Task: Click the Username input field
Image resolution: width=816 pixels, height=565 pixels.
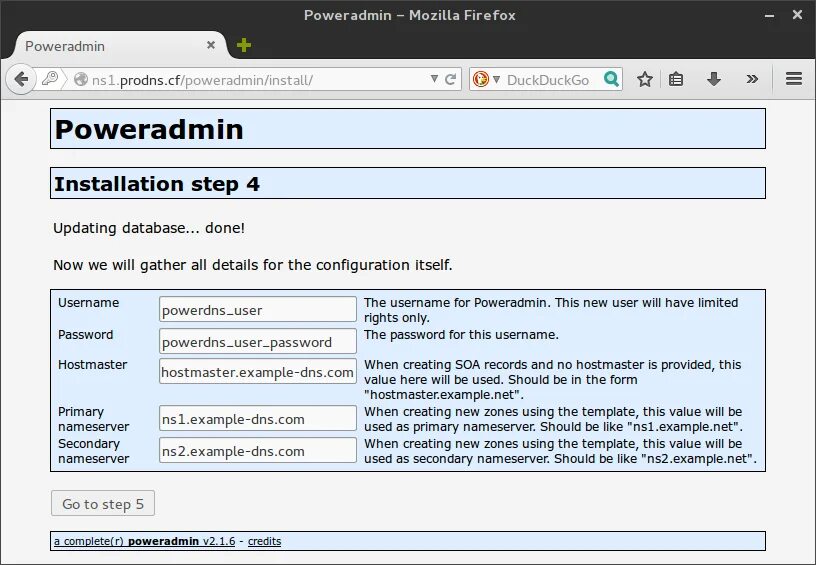Action: click(258, 309)
